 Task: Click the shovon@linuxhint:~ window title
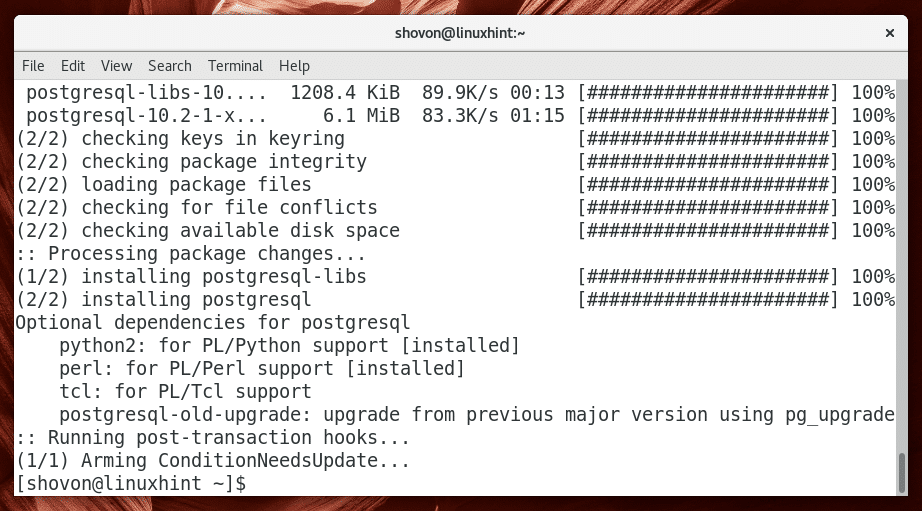461,33
